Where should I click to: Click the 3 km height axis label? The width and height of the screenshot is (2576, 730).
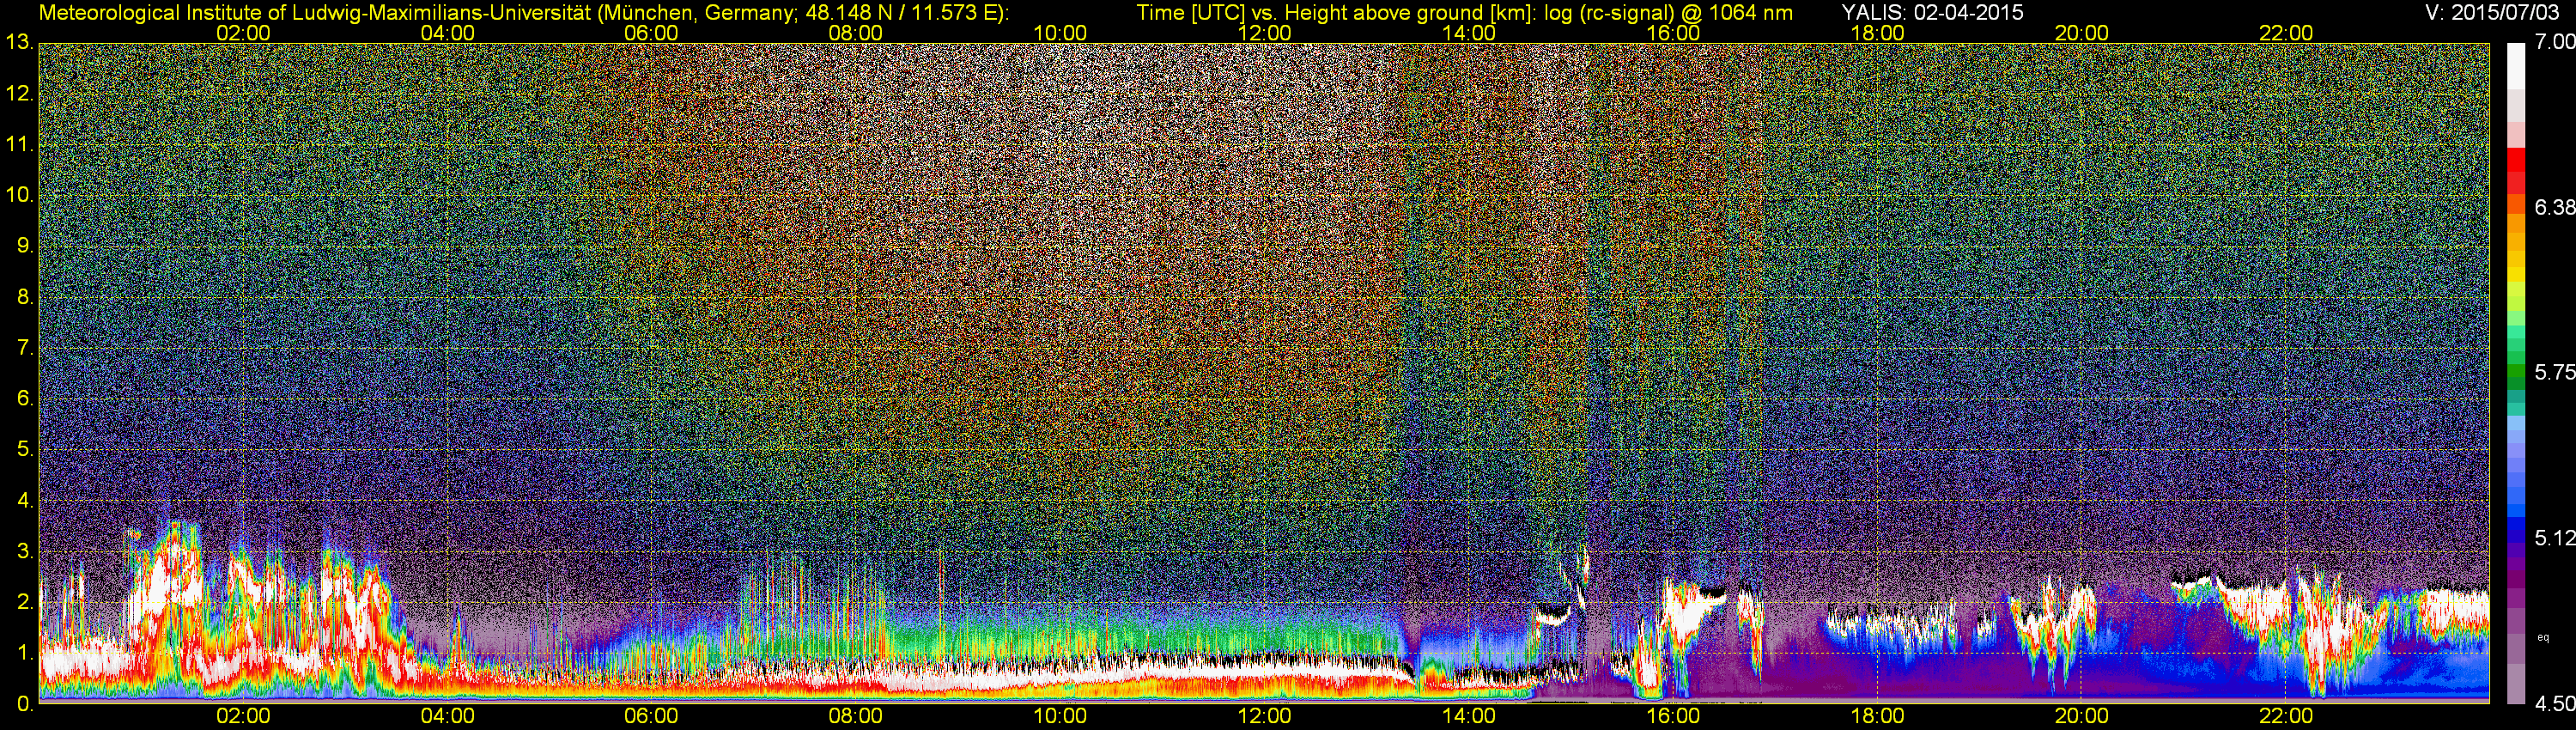pyautogui.click(x=25, y=551)
